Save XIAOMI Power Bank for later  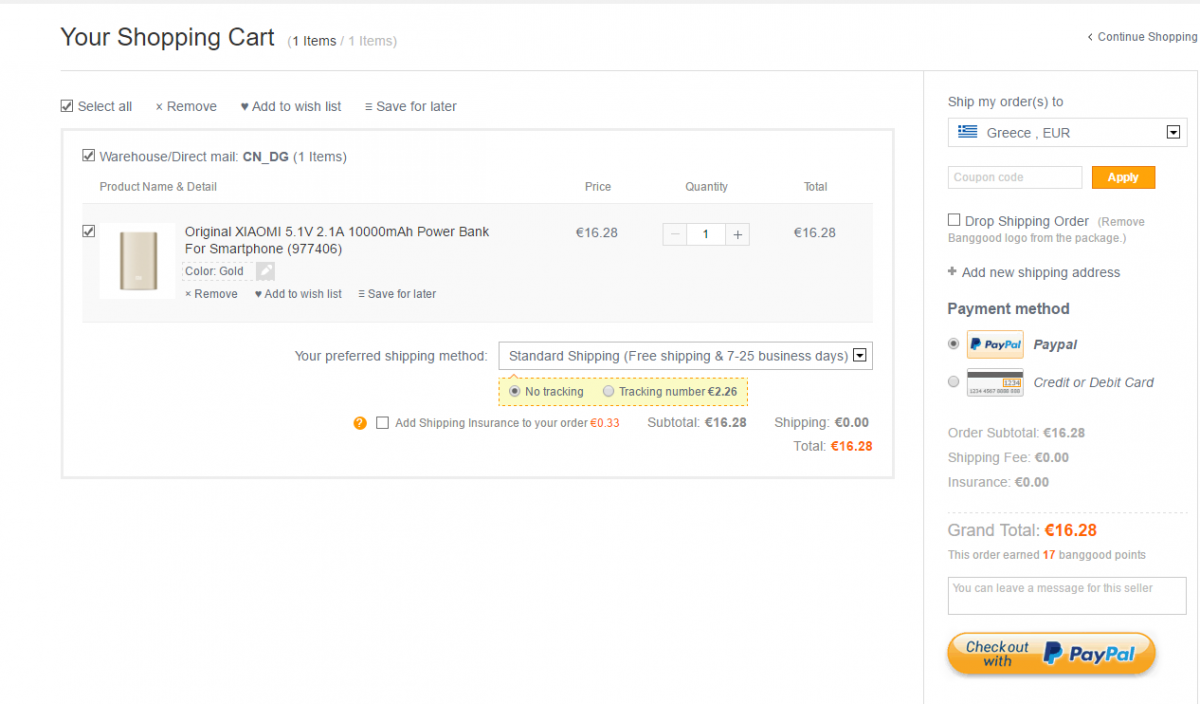[397, 294]
